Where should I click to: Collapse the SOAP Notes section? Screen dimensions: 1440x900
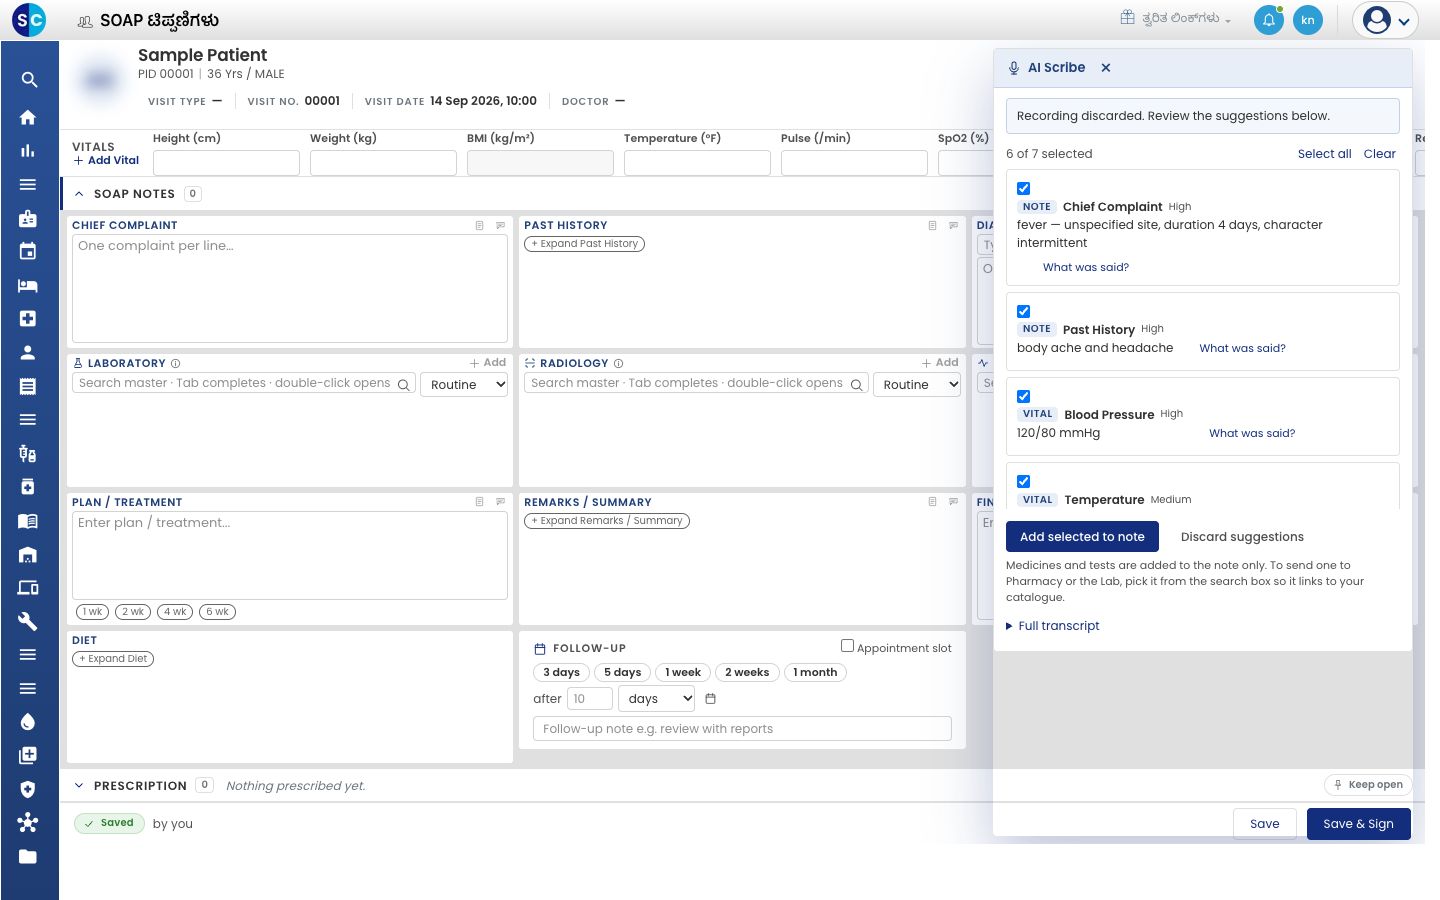point(79,194)
